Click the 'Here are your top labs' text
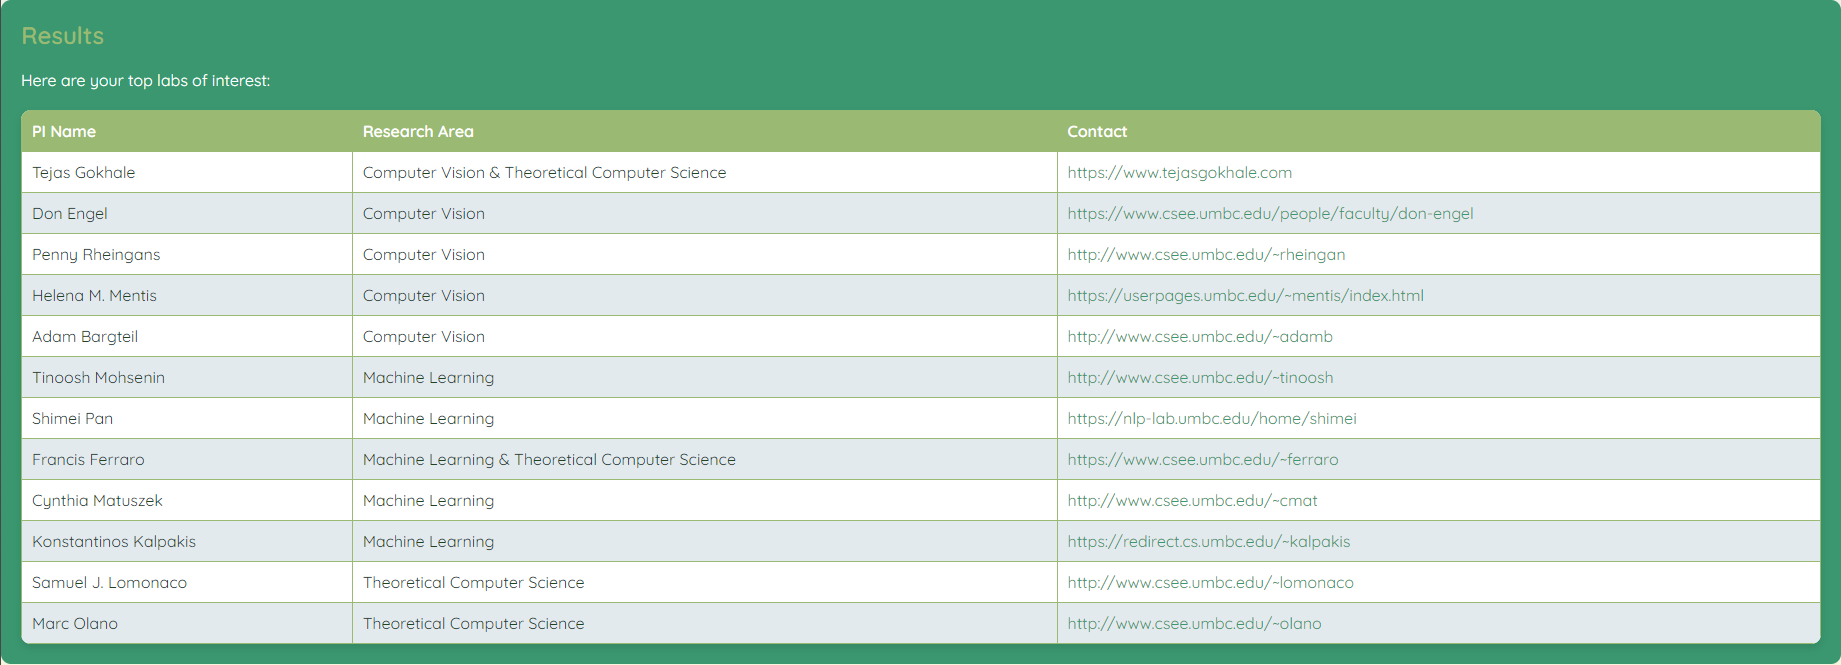The height and width of the screenshot is (665, 1841). (146, 80)
